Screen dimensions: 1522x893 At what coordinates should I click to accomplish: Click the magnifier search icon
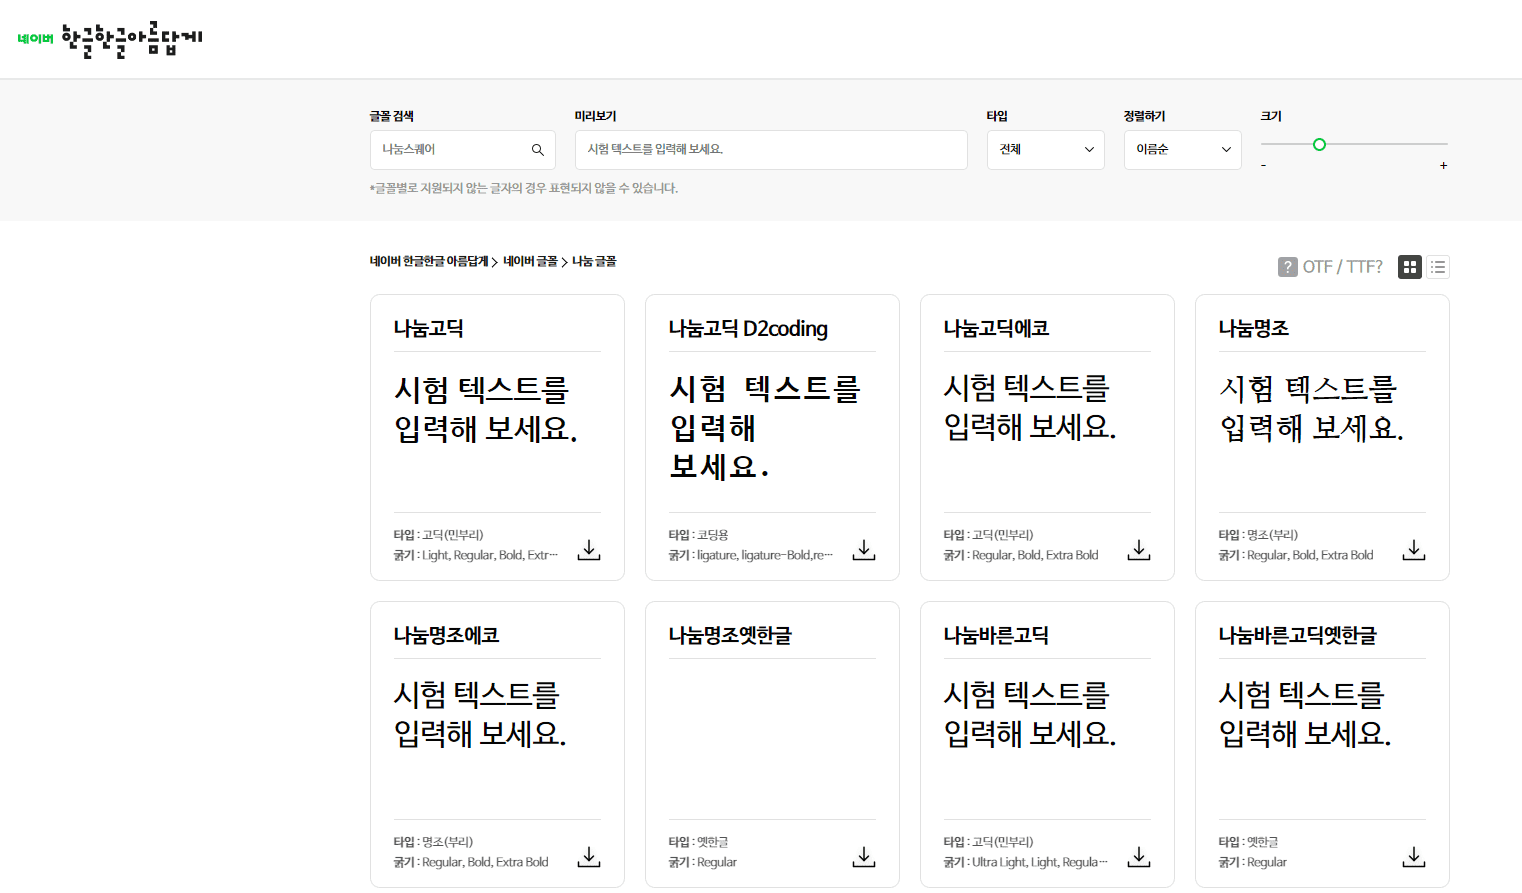click(x=537, y=150)
